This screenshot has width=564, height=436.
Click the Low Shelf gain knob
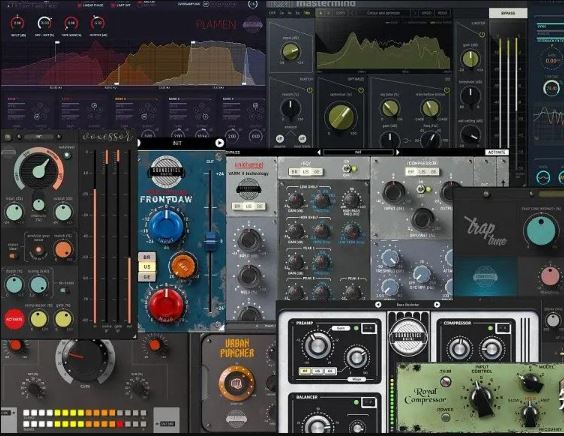[x=296, y=200]
